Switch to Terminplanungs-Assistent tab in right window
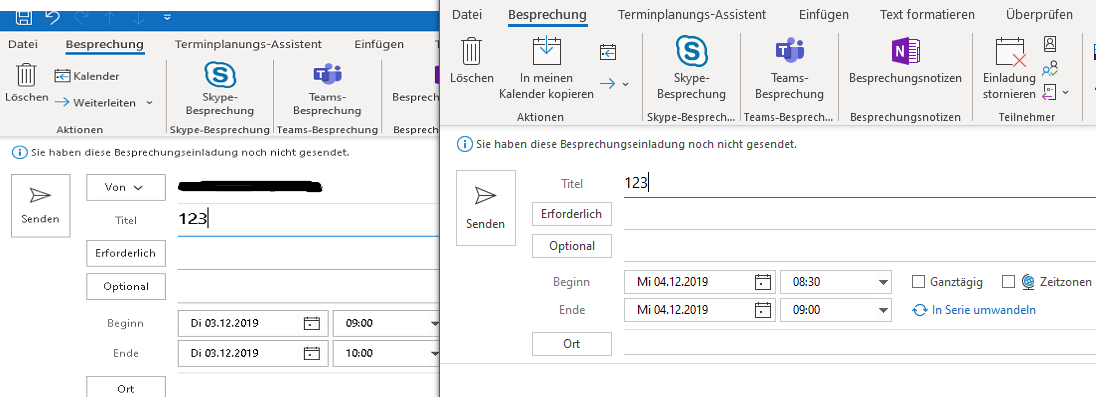The width and height of the screenshot is (1096, 397). (692, 14)
